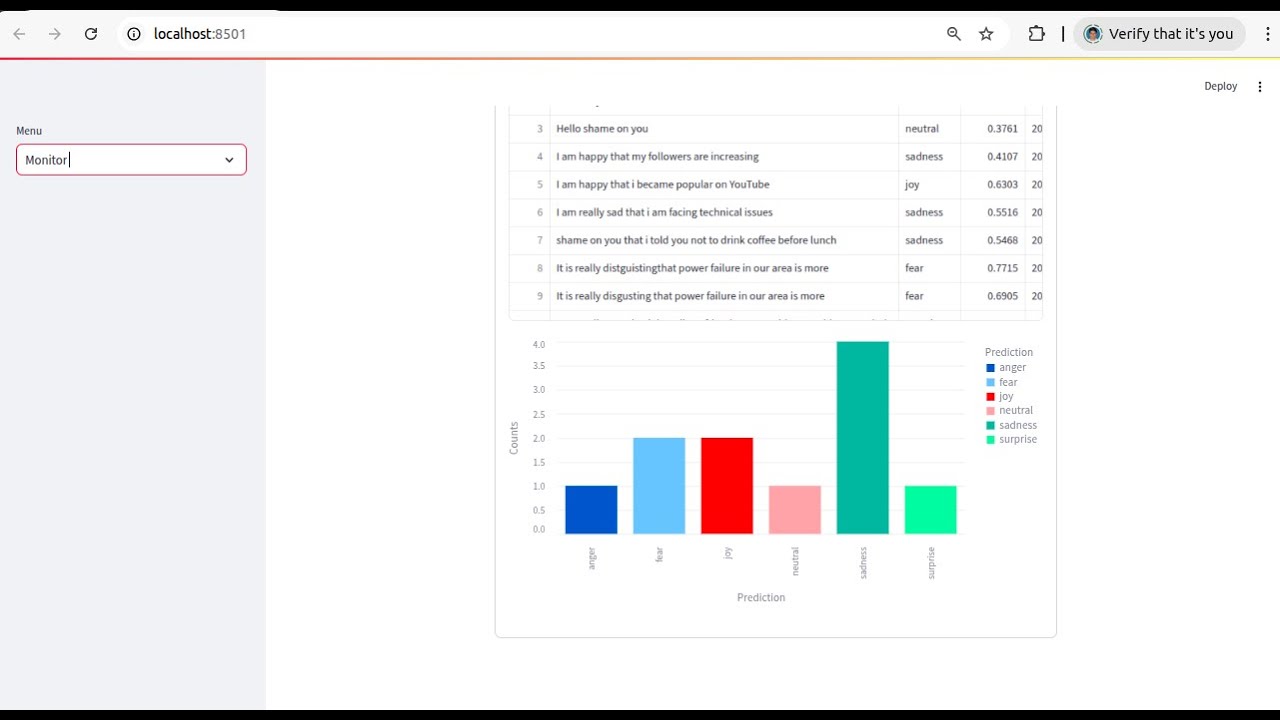The width and height of the screenshot is (1280, 720).
Task: Click the light blue fear bar
Action: [x=659, y=486]
